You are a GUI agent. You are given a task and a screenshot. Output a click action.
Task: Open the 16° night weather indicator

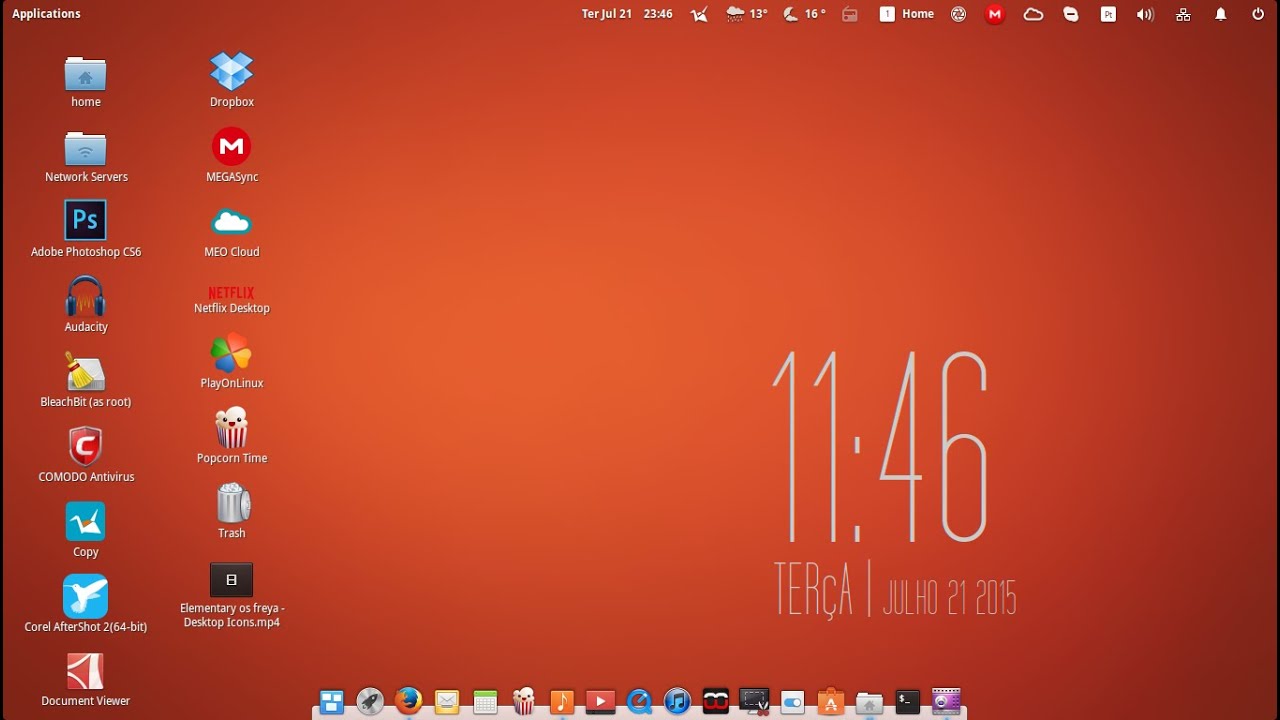pos(804,14)
